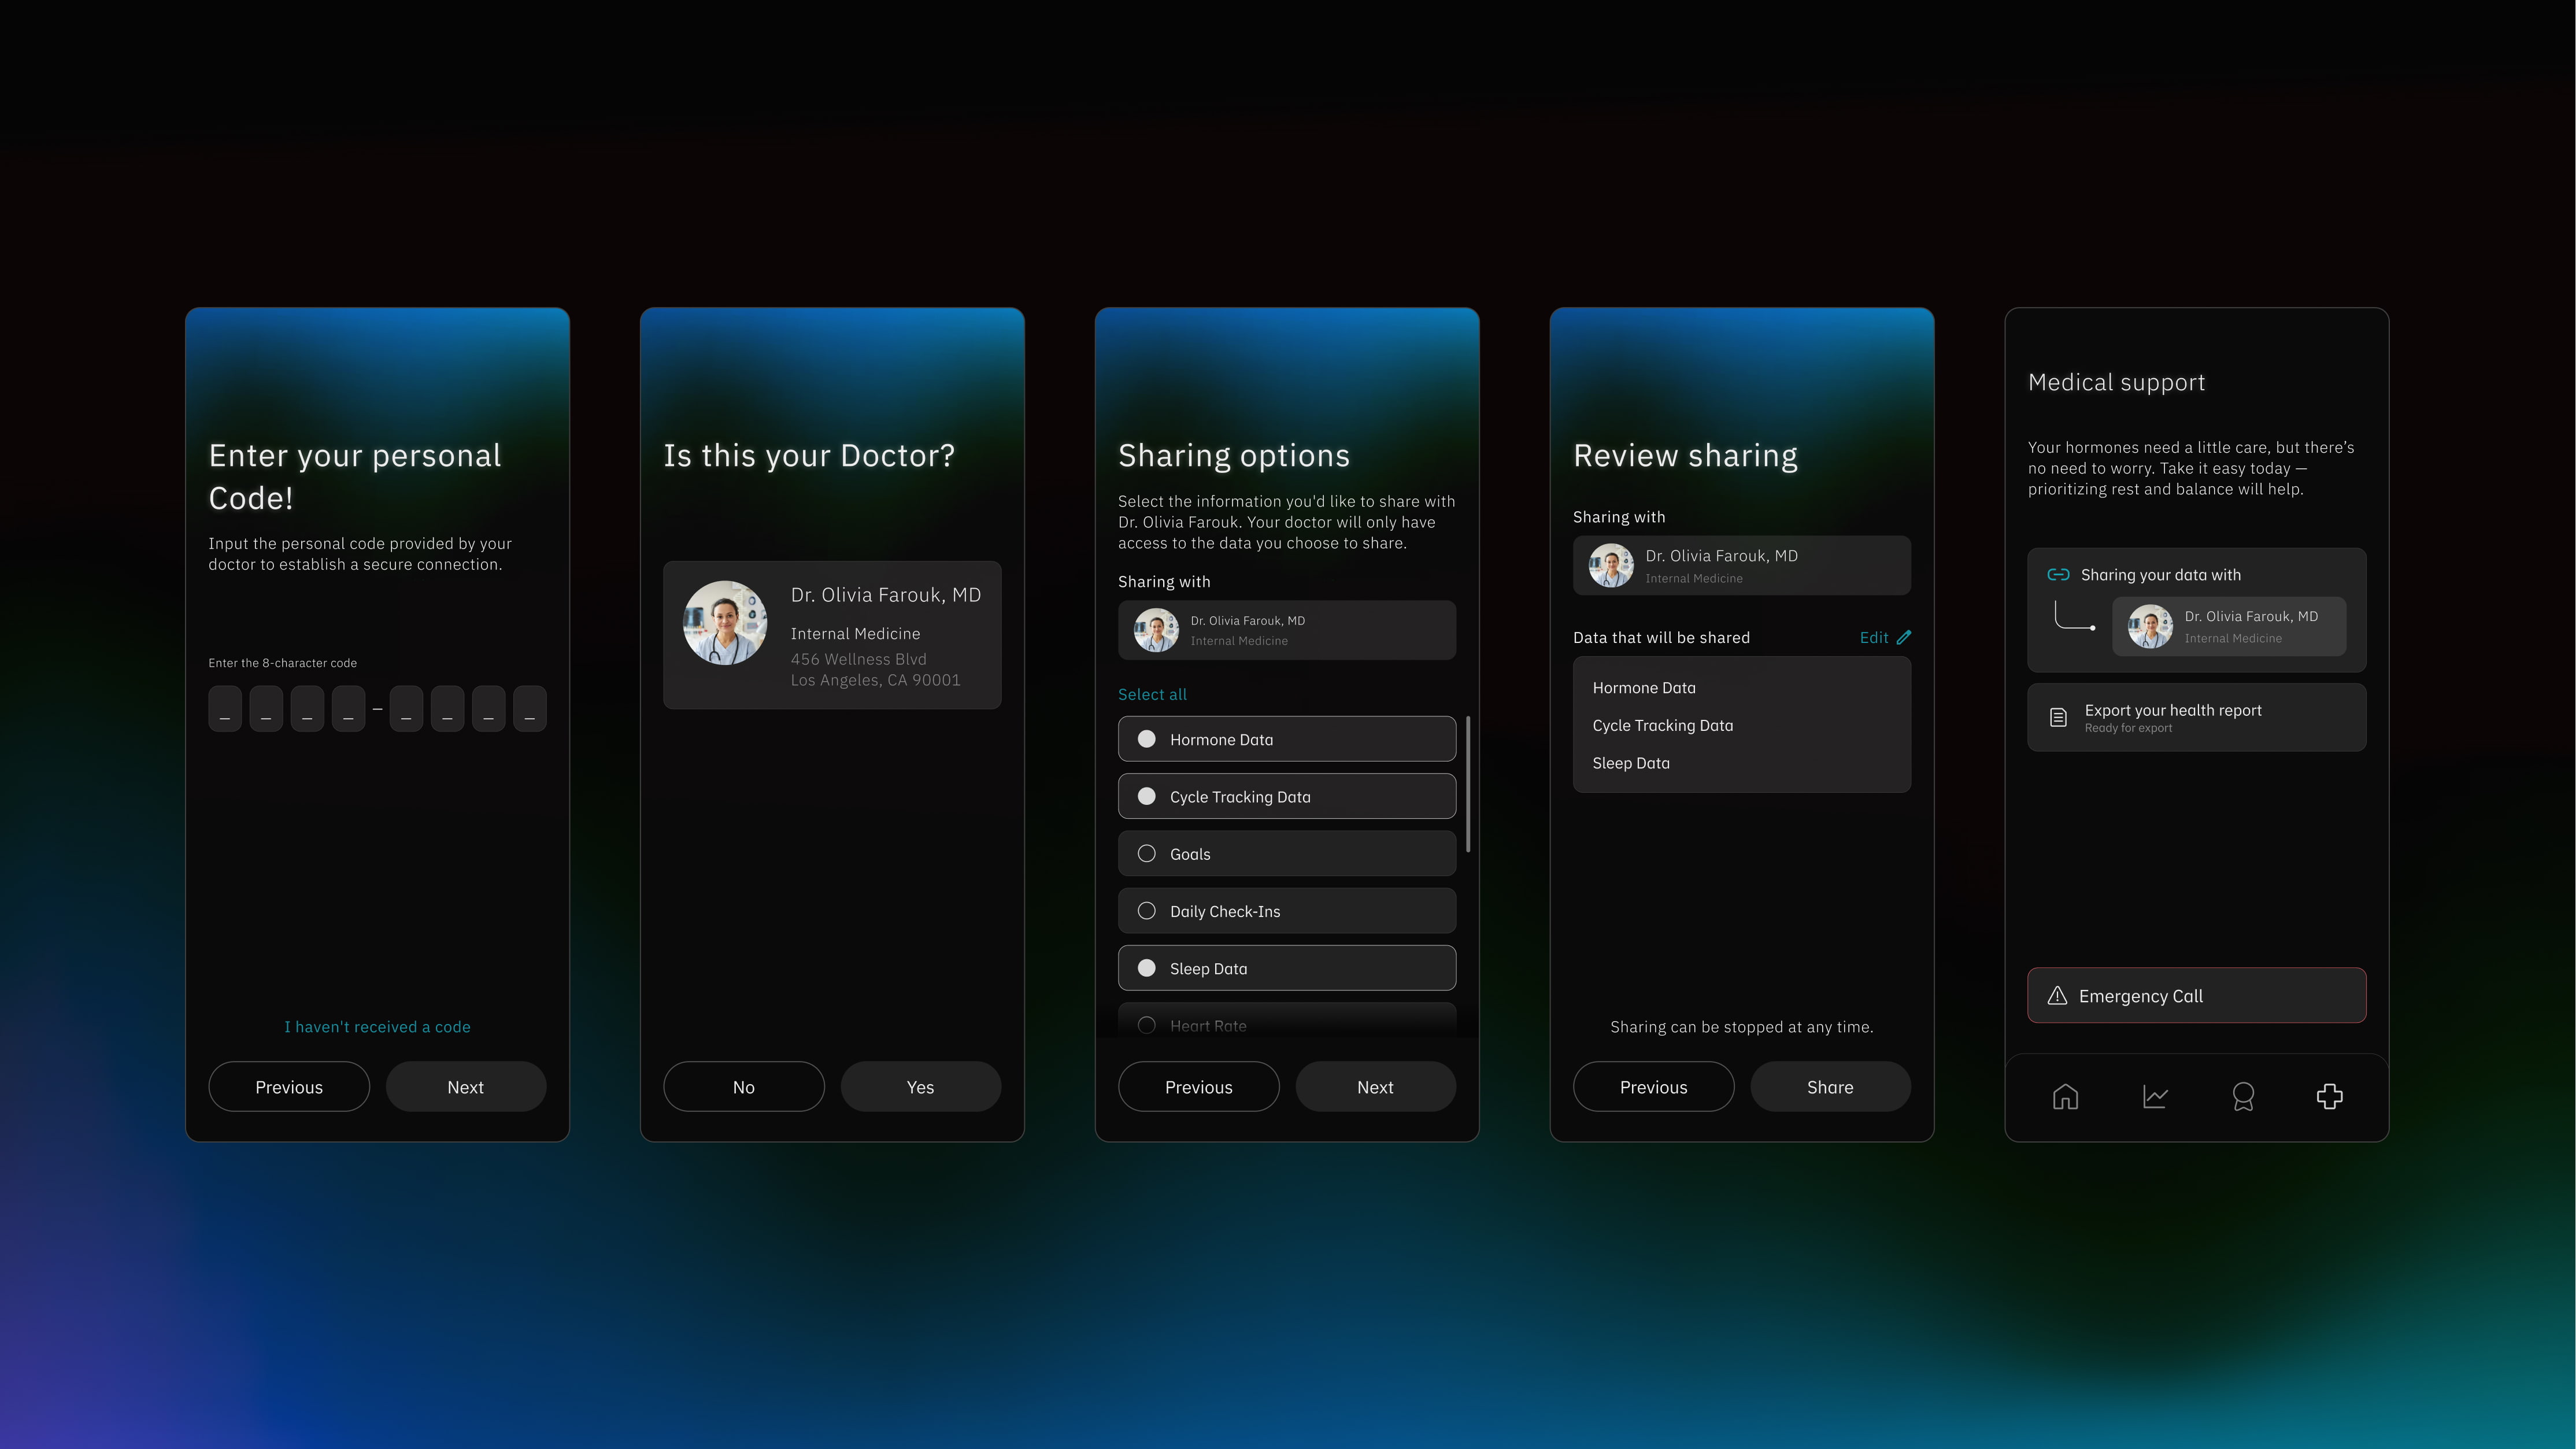This screenshot has height=1449, width=2576.
Task: Toggle the Hormone Data radio option
Action: pos(1147,739)
